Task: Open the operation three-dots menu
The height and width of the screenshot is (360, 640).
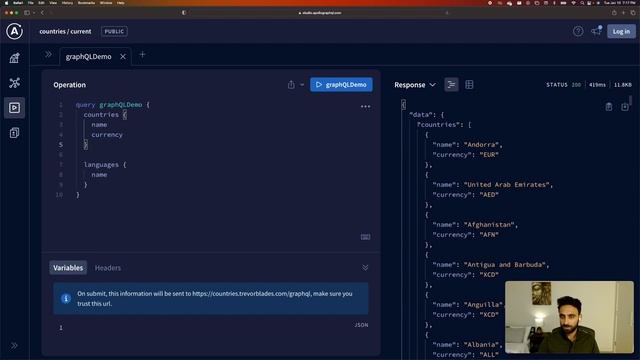Action: [365, 107]
